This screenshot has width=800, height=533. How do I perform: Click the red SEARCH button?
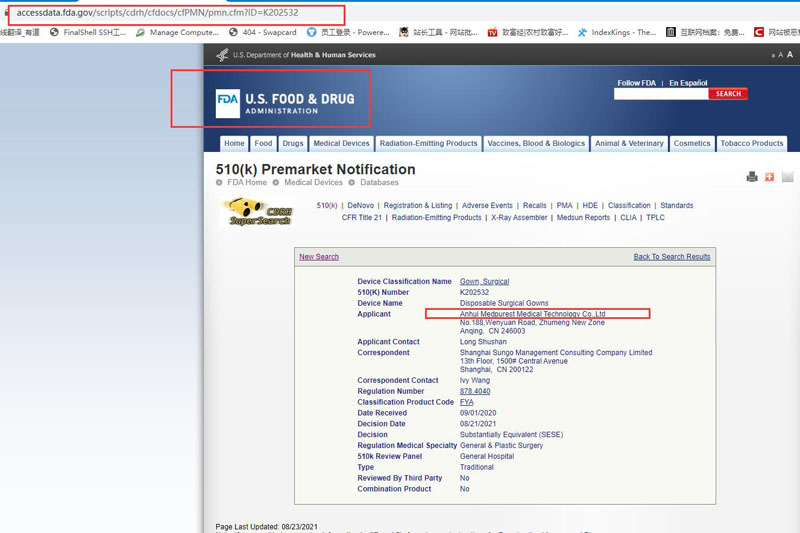coord(728,94)
